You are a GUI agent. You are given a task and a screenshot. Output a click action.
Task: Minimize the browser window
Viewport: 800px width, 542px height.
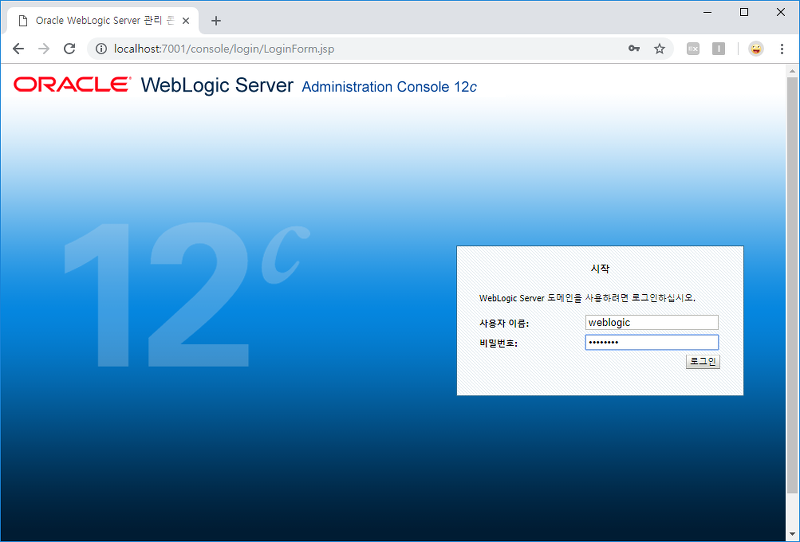point(707,12)
